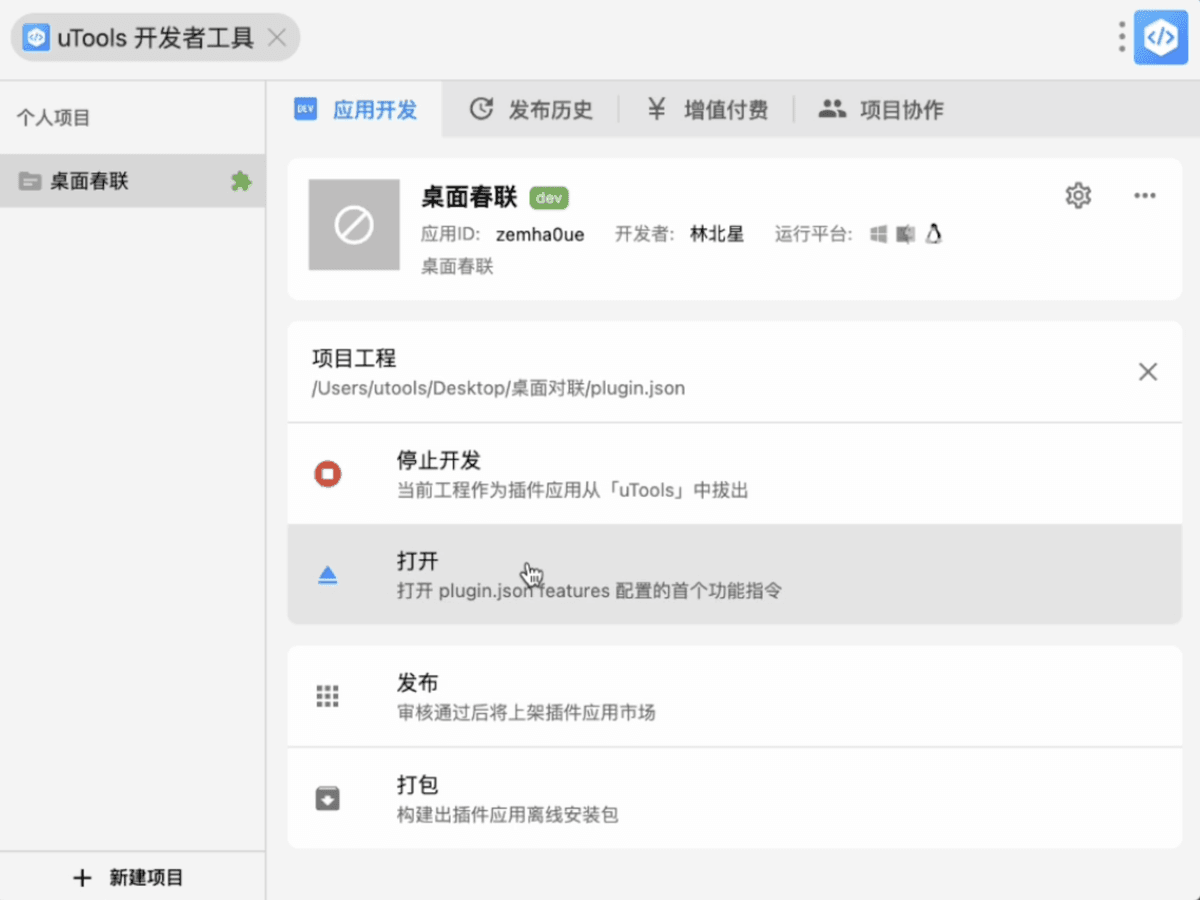The image size is (1200, 900).
Task: Close the uTools 开发者工具 tag
Action: tap(277, 38)
